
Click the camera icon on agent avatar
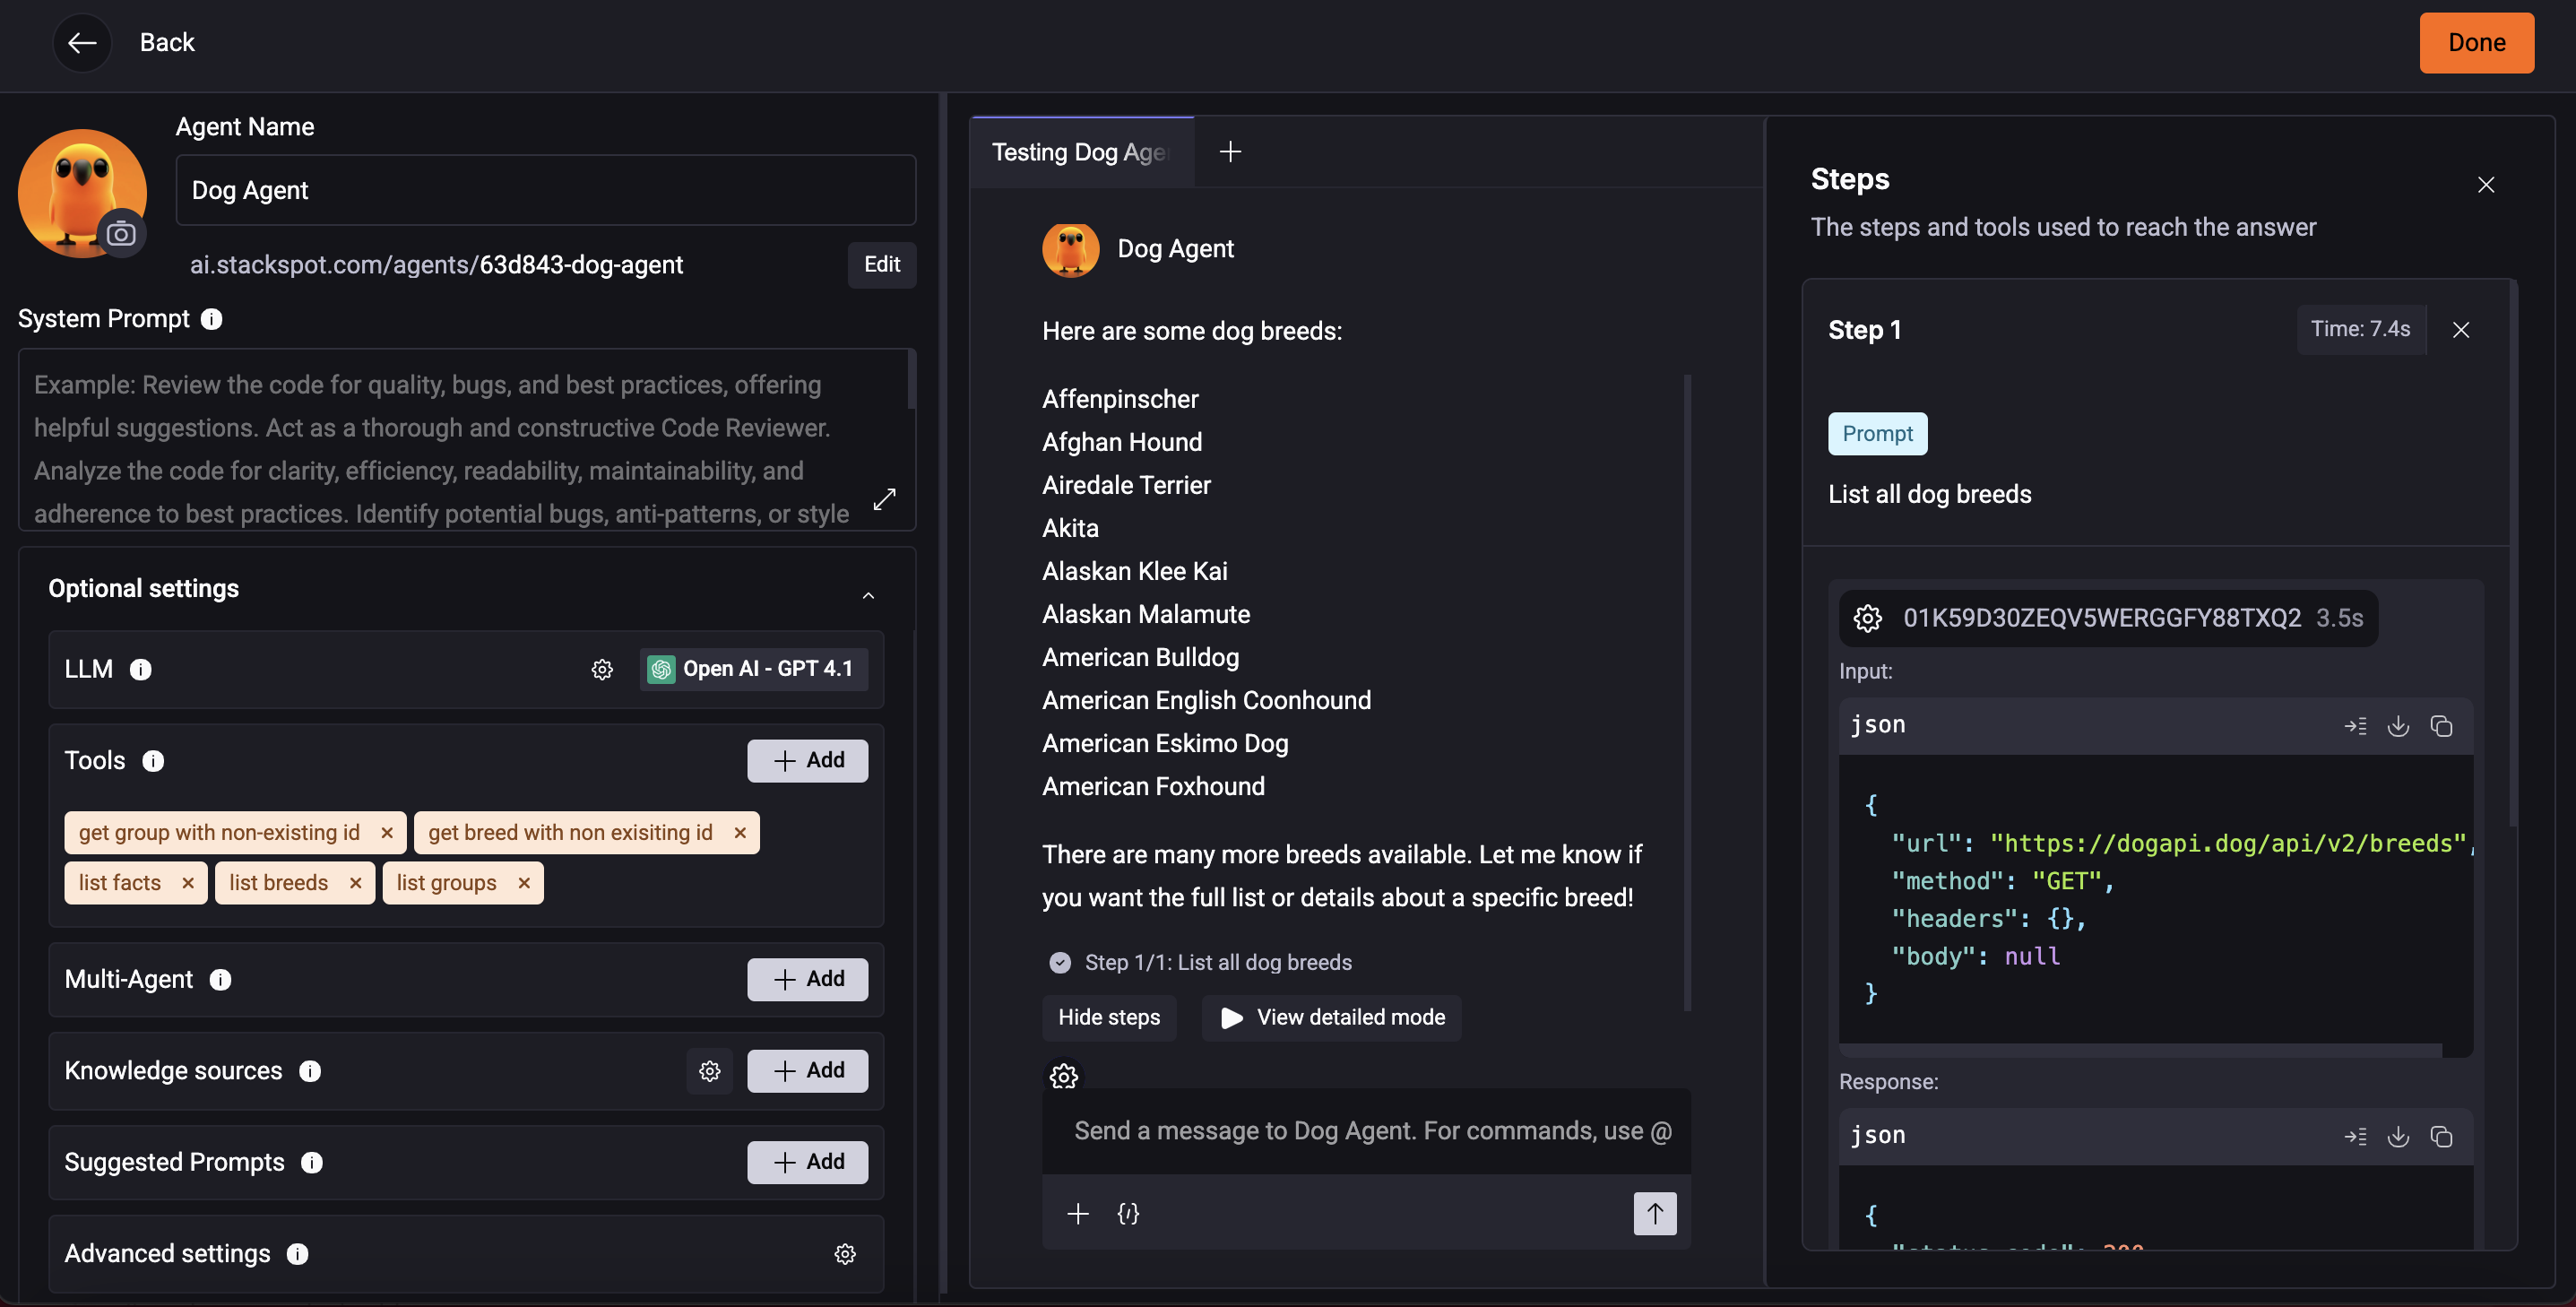[x=121, y=234]
